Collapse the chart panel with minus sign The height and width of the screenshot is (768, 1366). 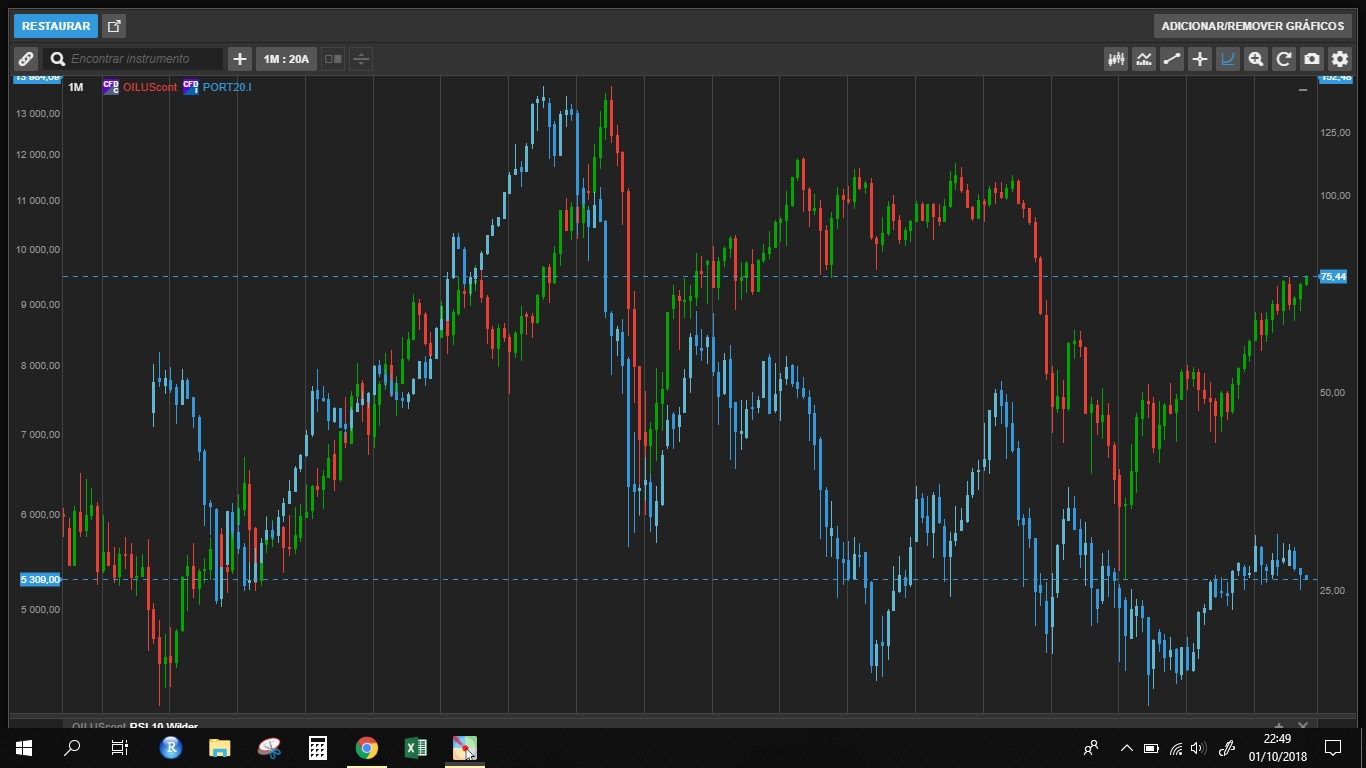[1303, 90]
